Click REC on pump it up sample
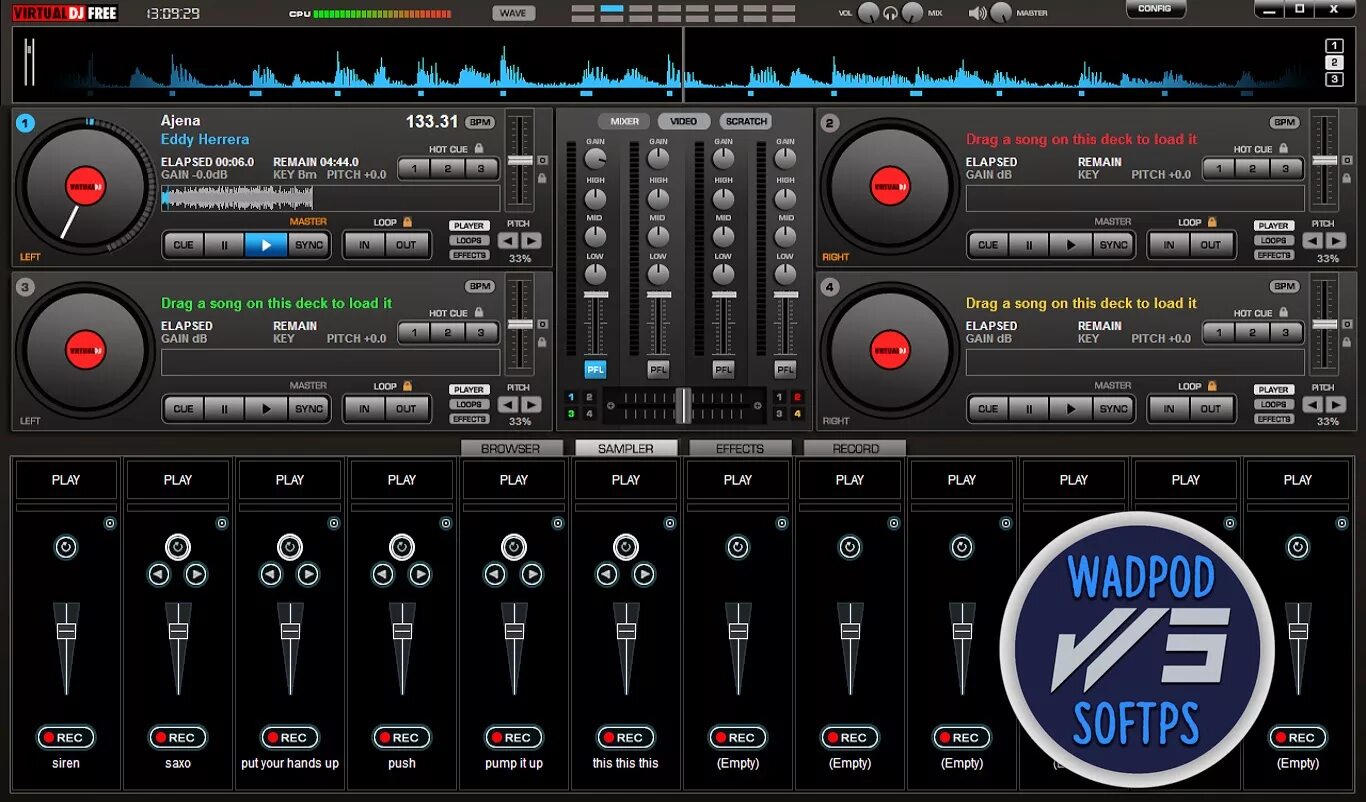The height and width of the screenshot is (802, 1366). [514, 737]
